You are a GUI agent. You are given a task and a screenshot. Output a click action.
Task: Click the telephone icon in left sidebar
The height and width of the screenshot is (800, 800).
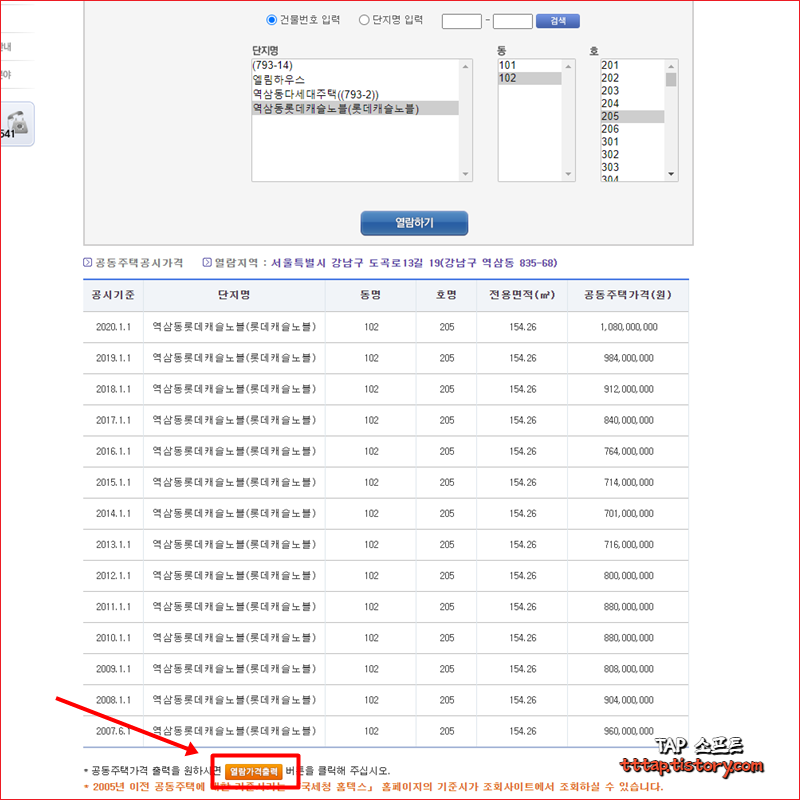(x=18, y=123)
